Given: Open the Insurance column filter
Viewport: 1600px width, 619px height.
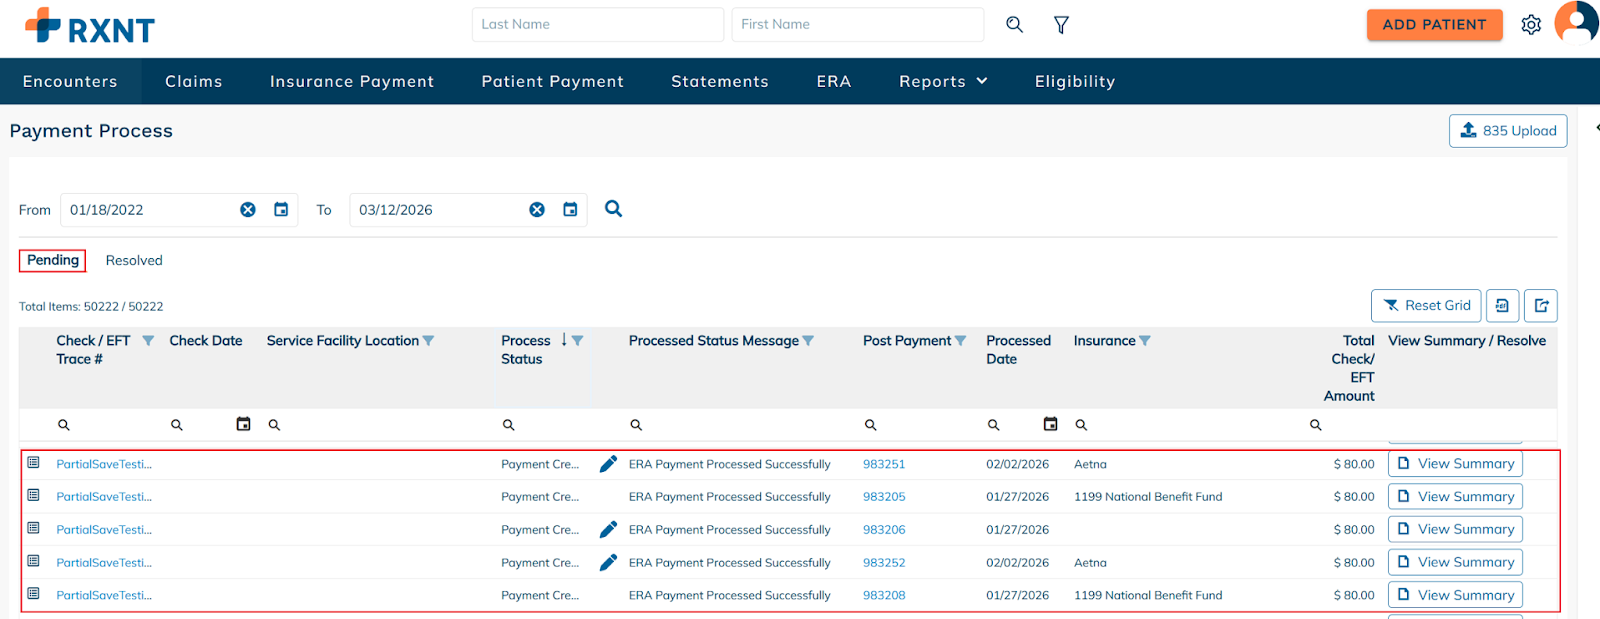Looking at the screenshot, I should (x=1145, y=341).
